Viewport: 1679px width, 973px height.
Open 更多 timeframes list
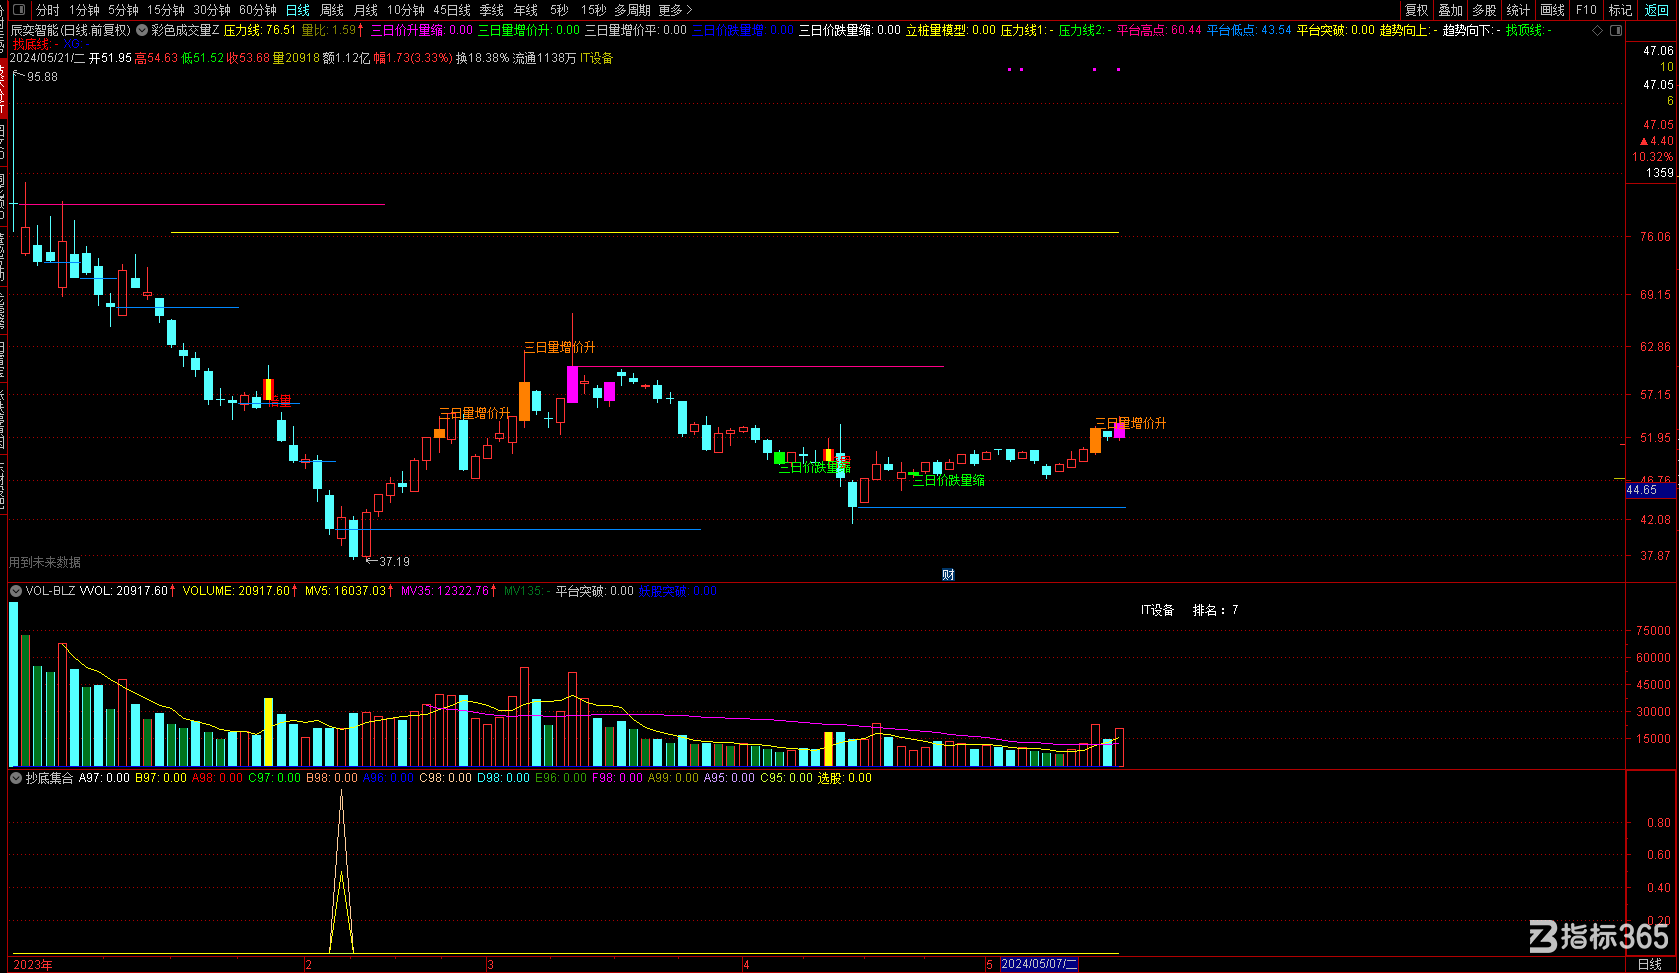[675, 10]
